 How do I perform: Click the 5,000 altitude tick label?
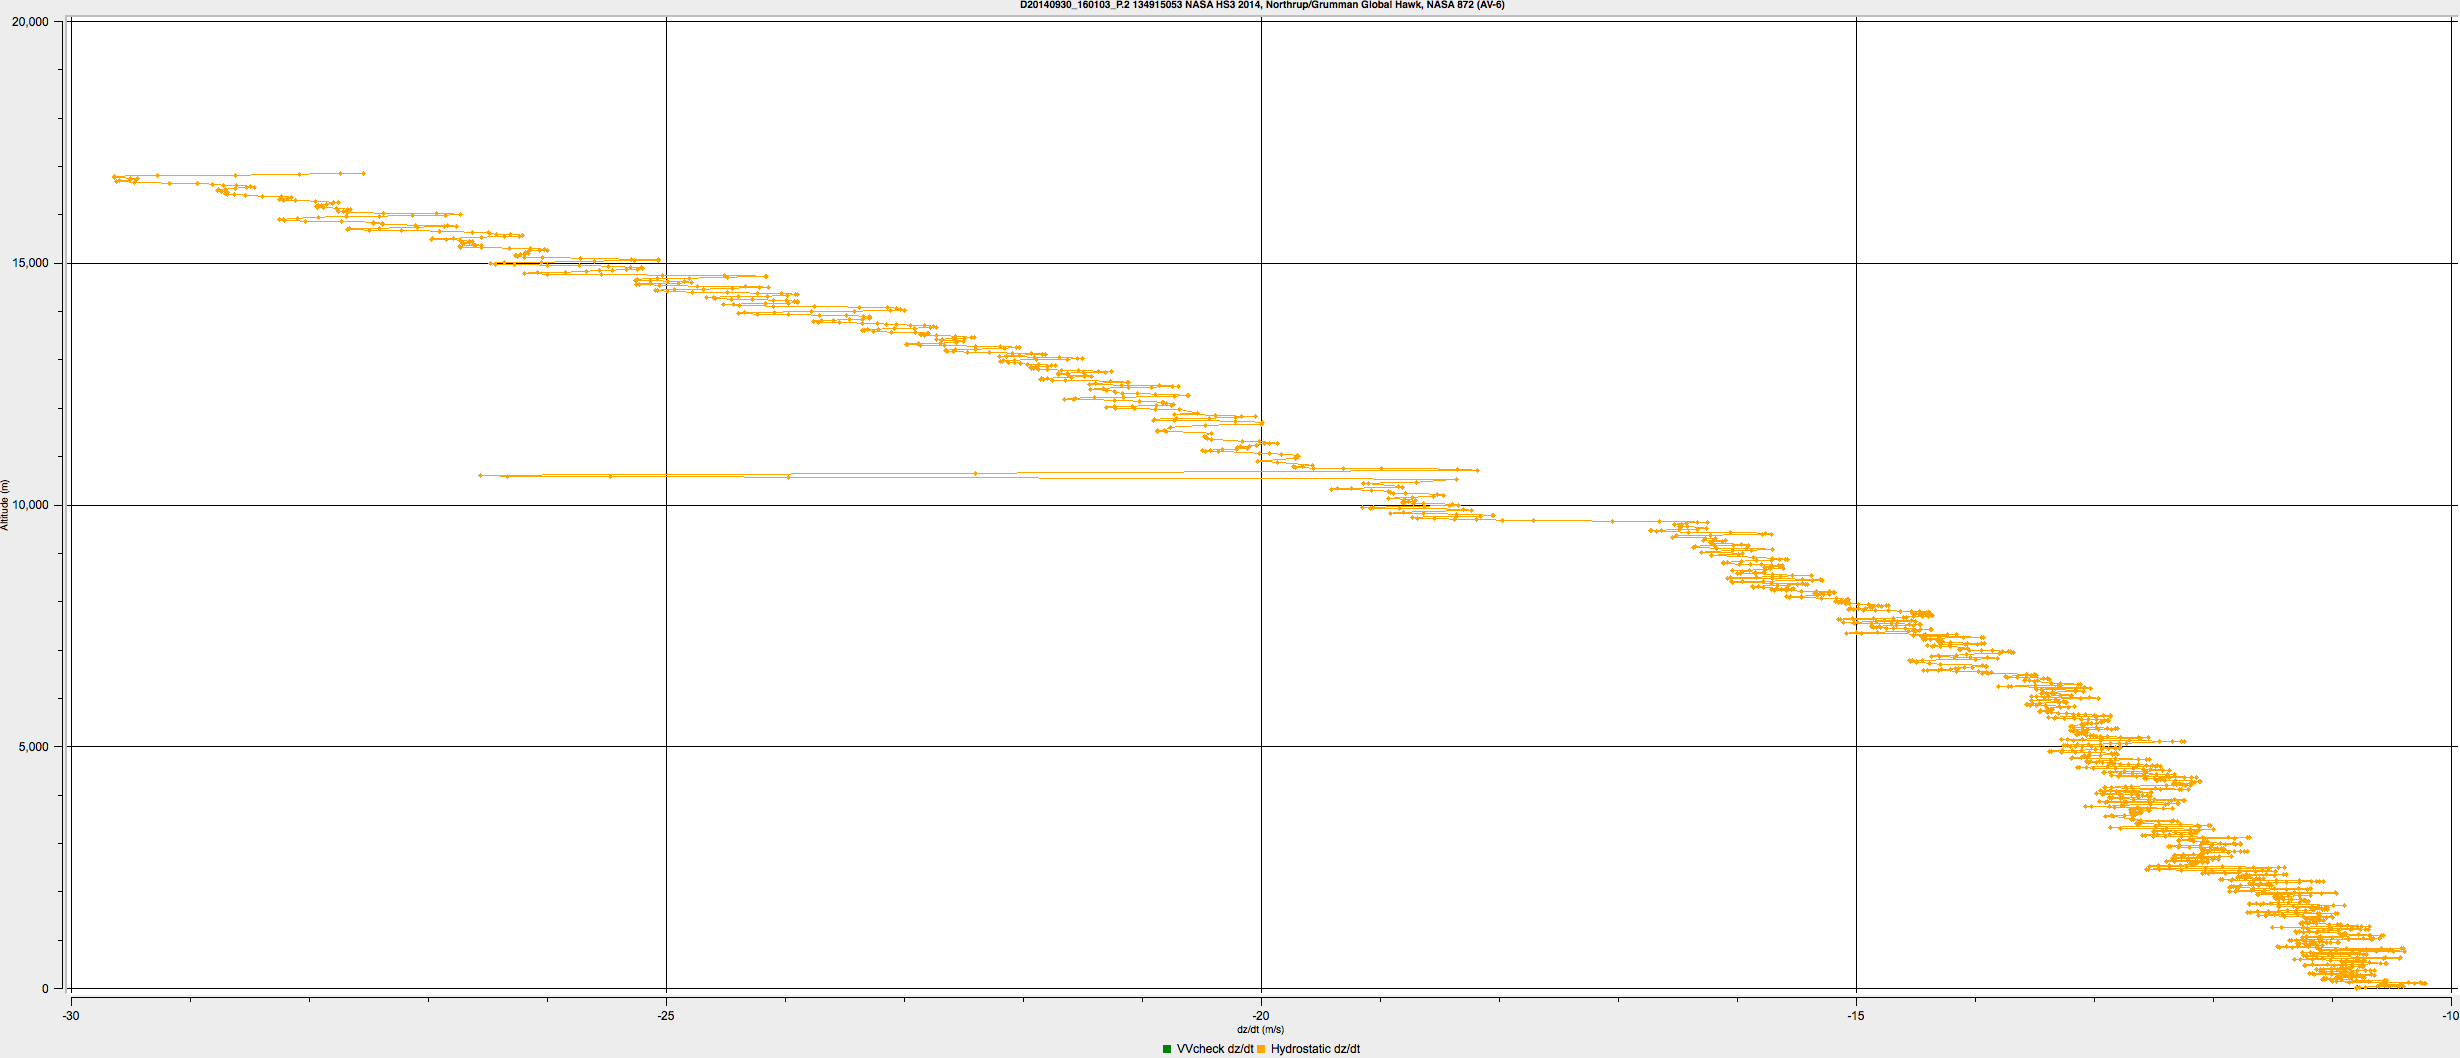[x=33, y=747]
